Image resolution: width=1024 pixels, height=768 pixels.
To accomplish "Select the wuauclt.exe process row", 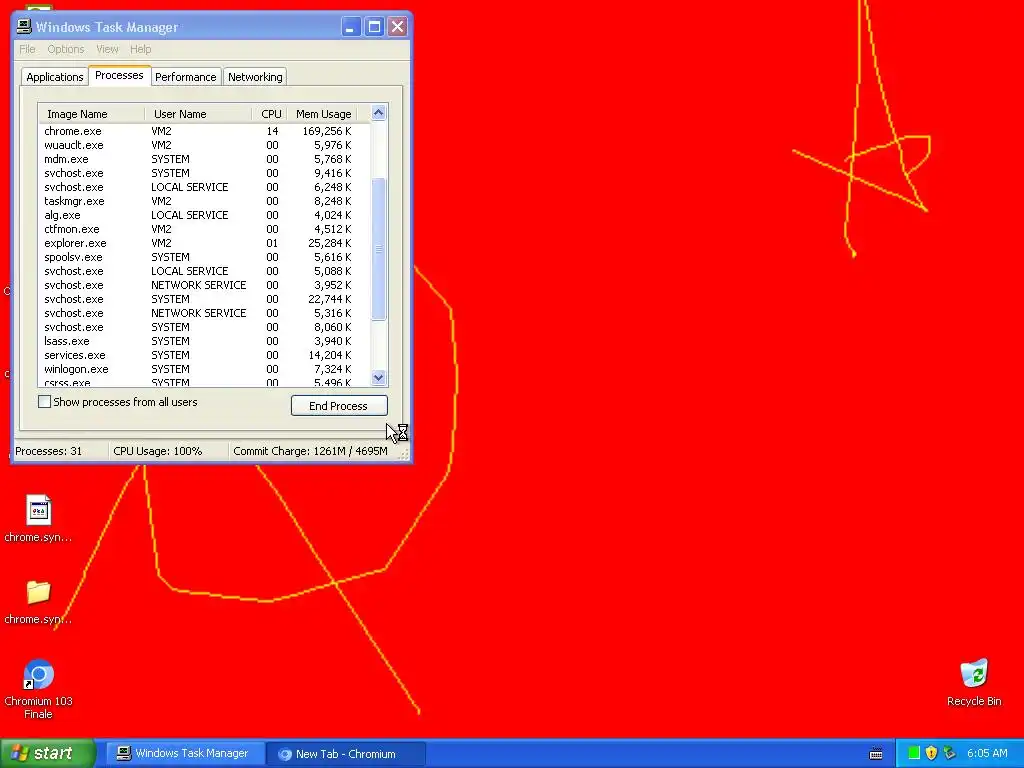I will [x=204, y=145].
